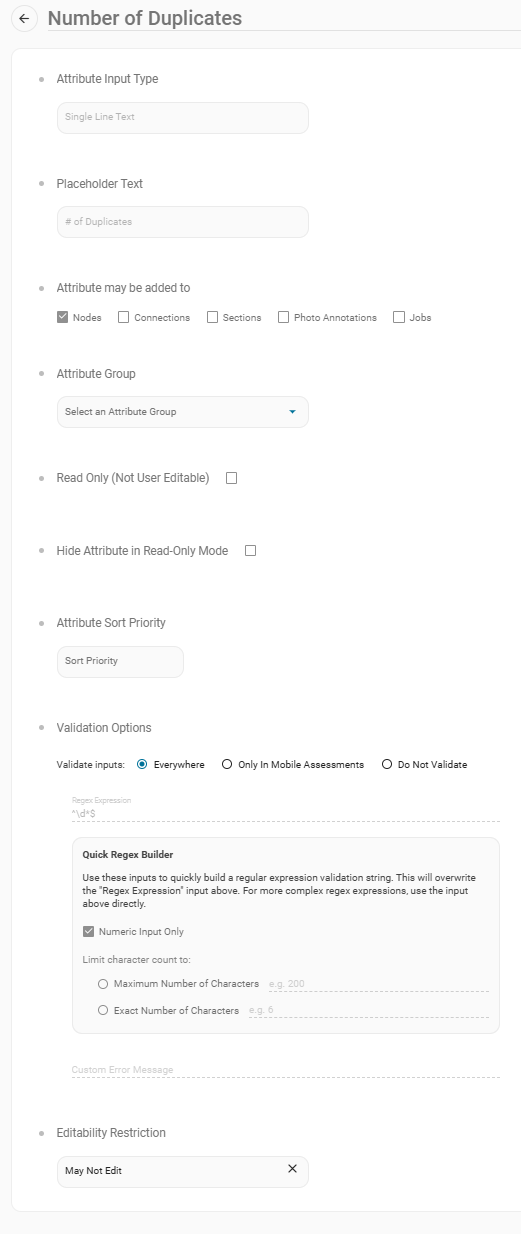This screenshot has width=521, height=1234.
Task: Toggle Read Only (Not User Editable) checkbox
Action: click(x=231, y=478)
